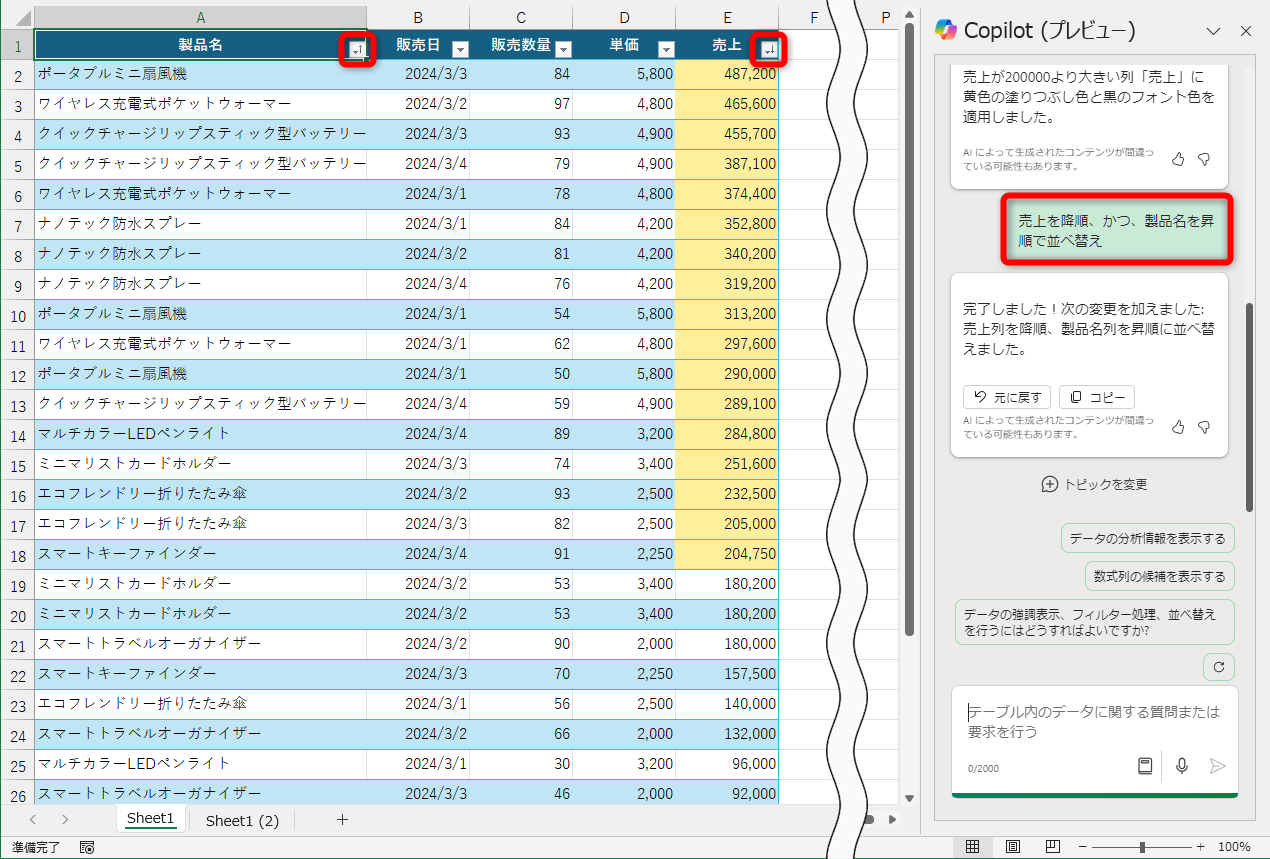Collapse the Copilot pane with its chevron

click(x=1214, y=31)
